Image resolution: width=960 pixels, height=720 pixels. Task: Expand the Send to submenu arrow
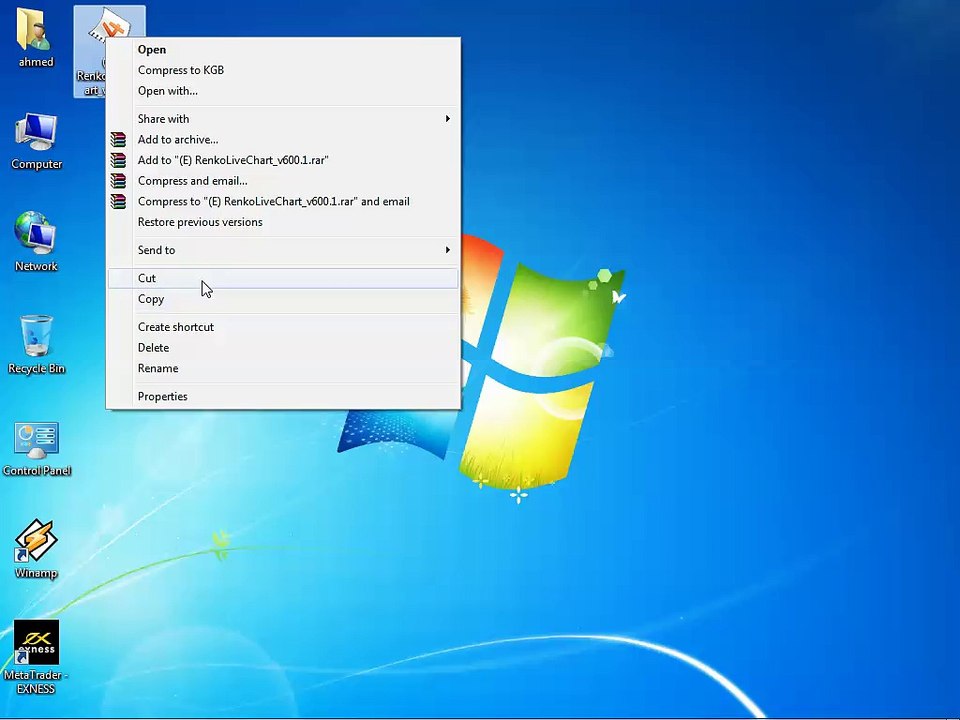pyautogui.click(x=448, y=250)
